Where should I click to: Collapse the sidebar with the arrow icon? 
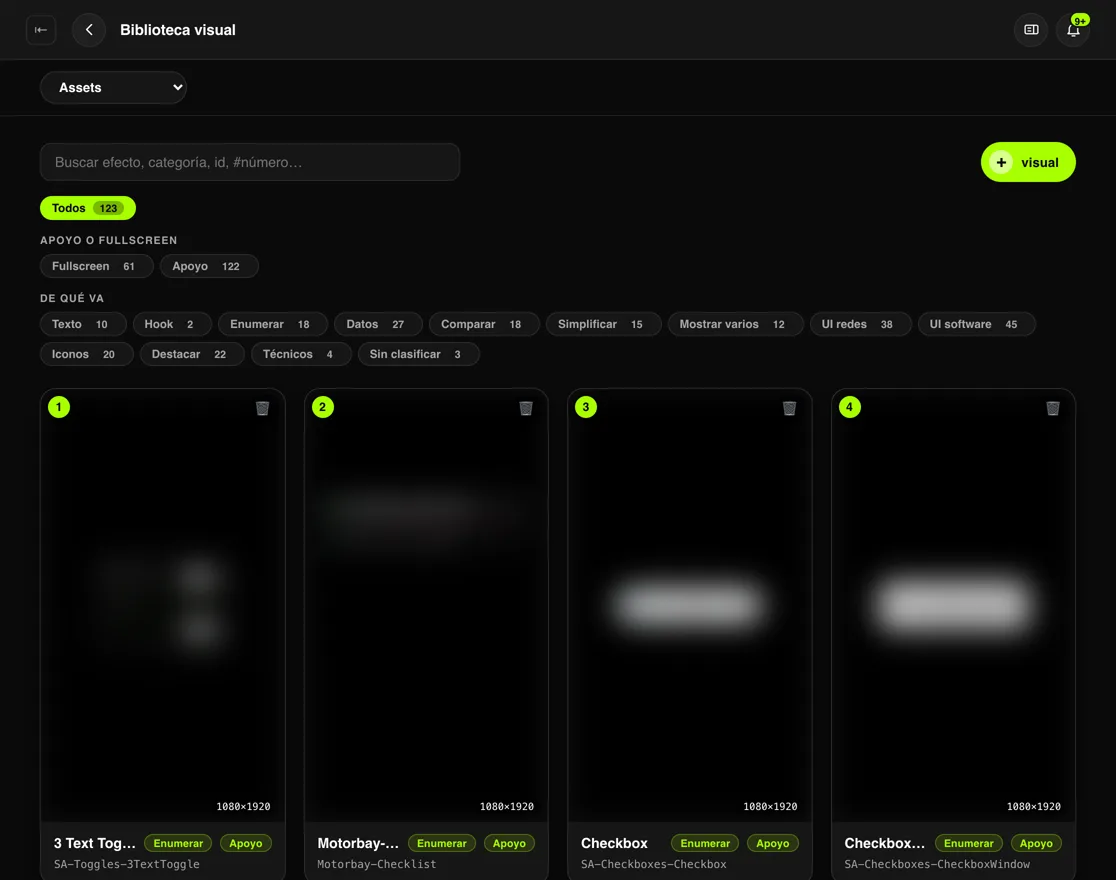tap(41, 30)
